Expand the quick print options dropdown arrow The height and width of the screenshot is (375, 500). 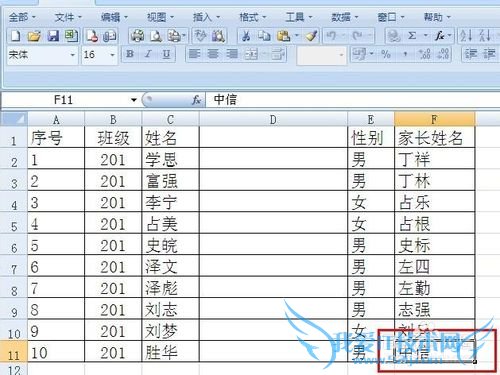pos(184,36)
